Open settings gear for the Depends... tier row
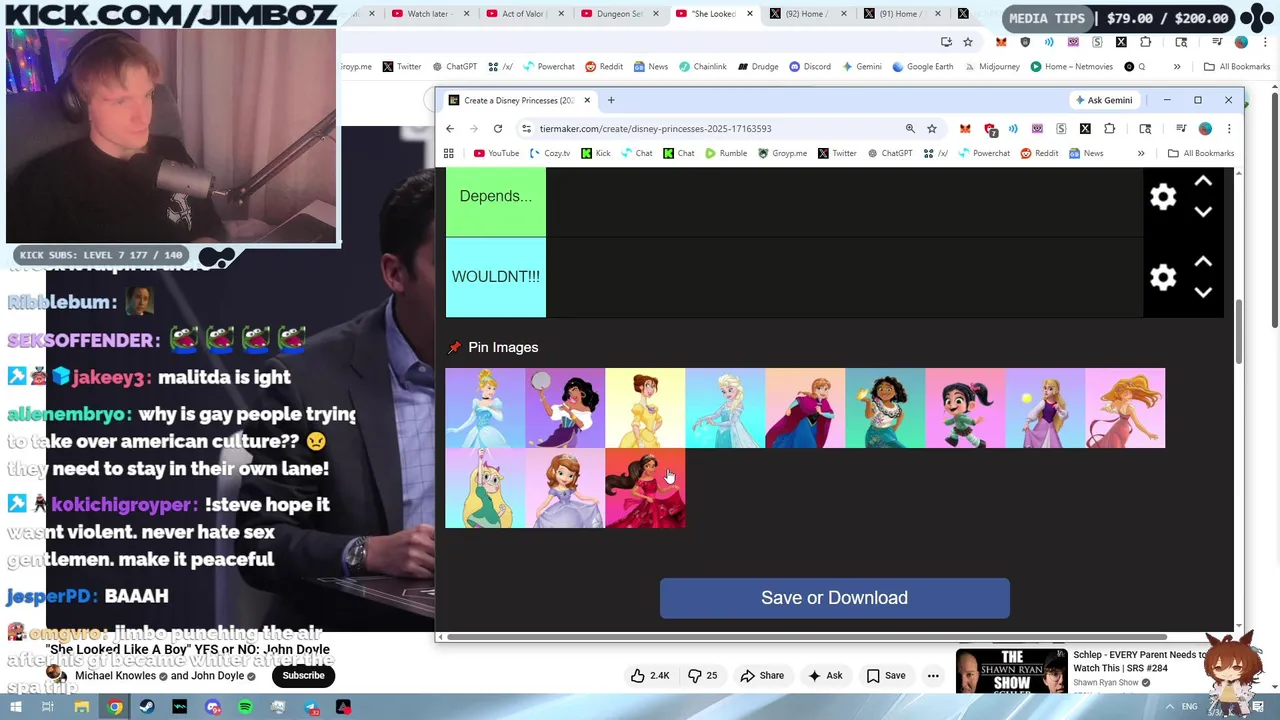Viewport: 1280px width, 720px height. click(x=1163, y=197)
